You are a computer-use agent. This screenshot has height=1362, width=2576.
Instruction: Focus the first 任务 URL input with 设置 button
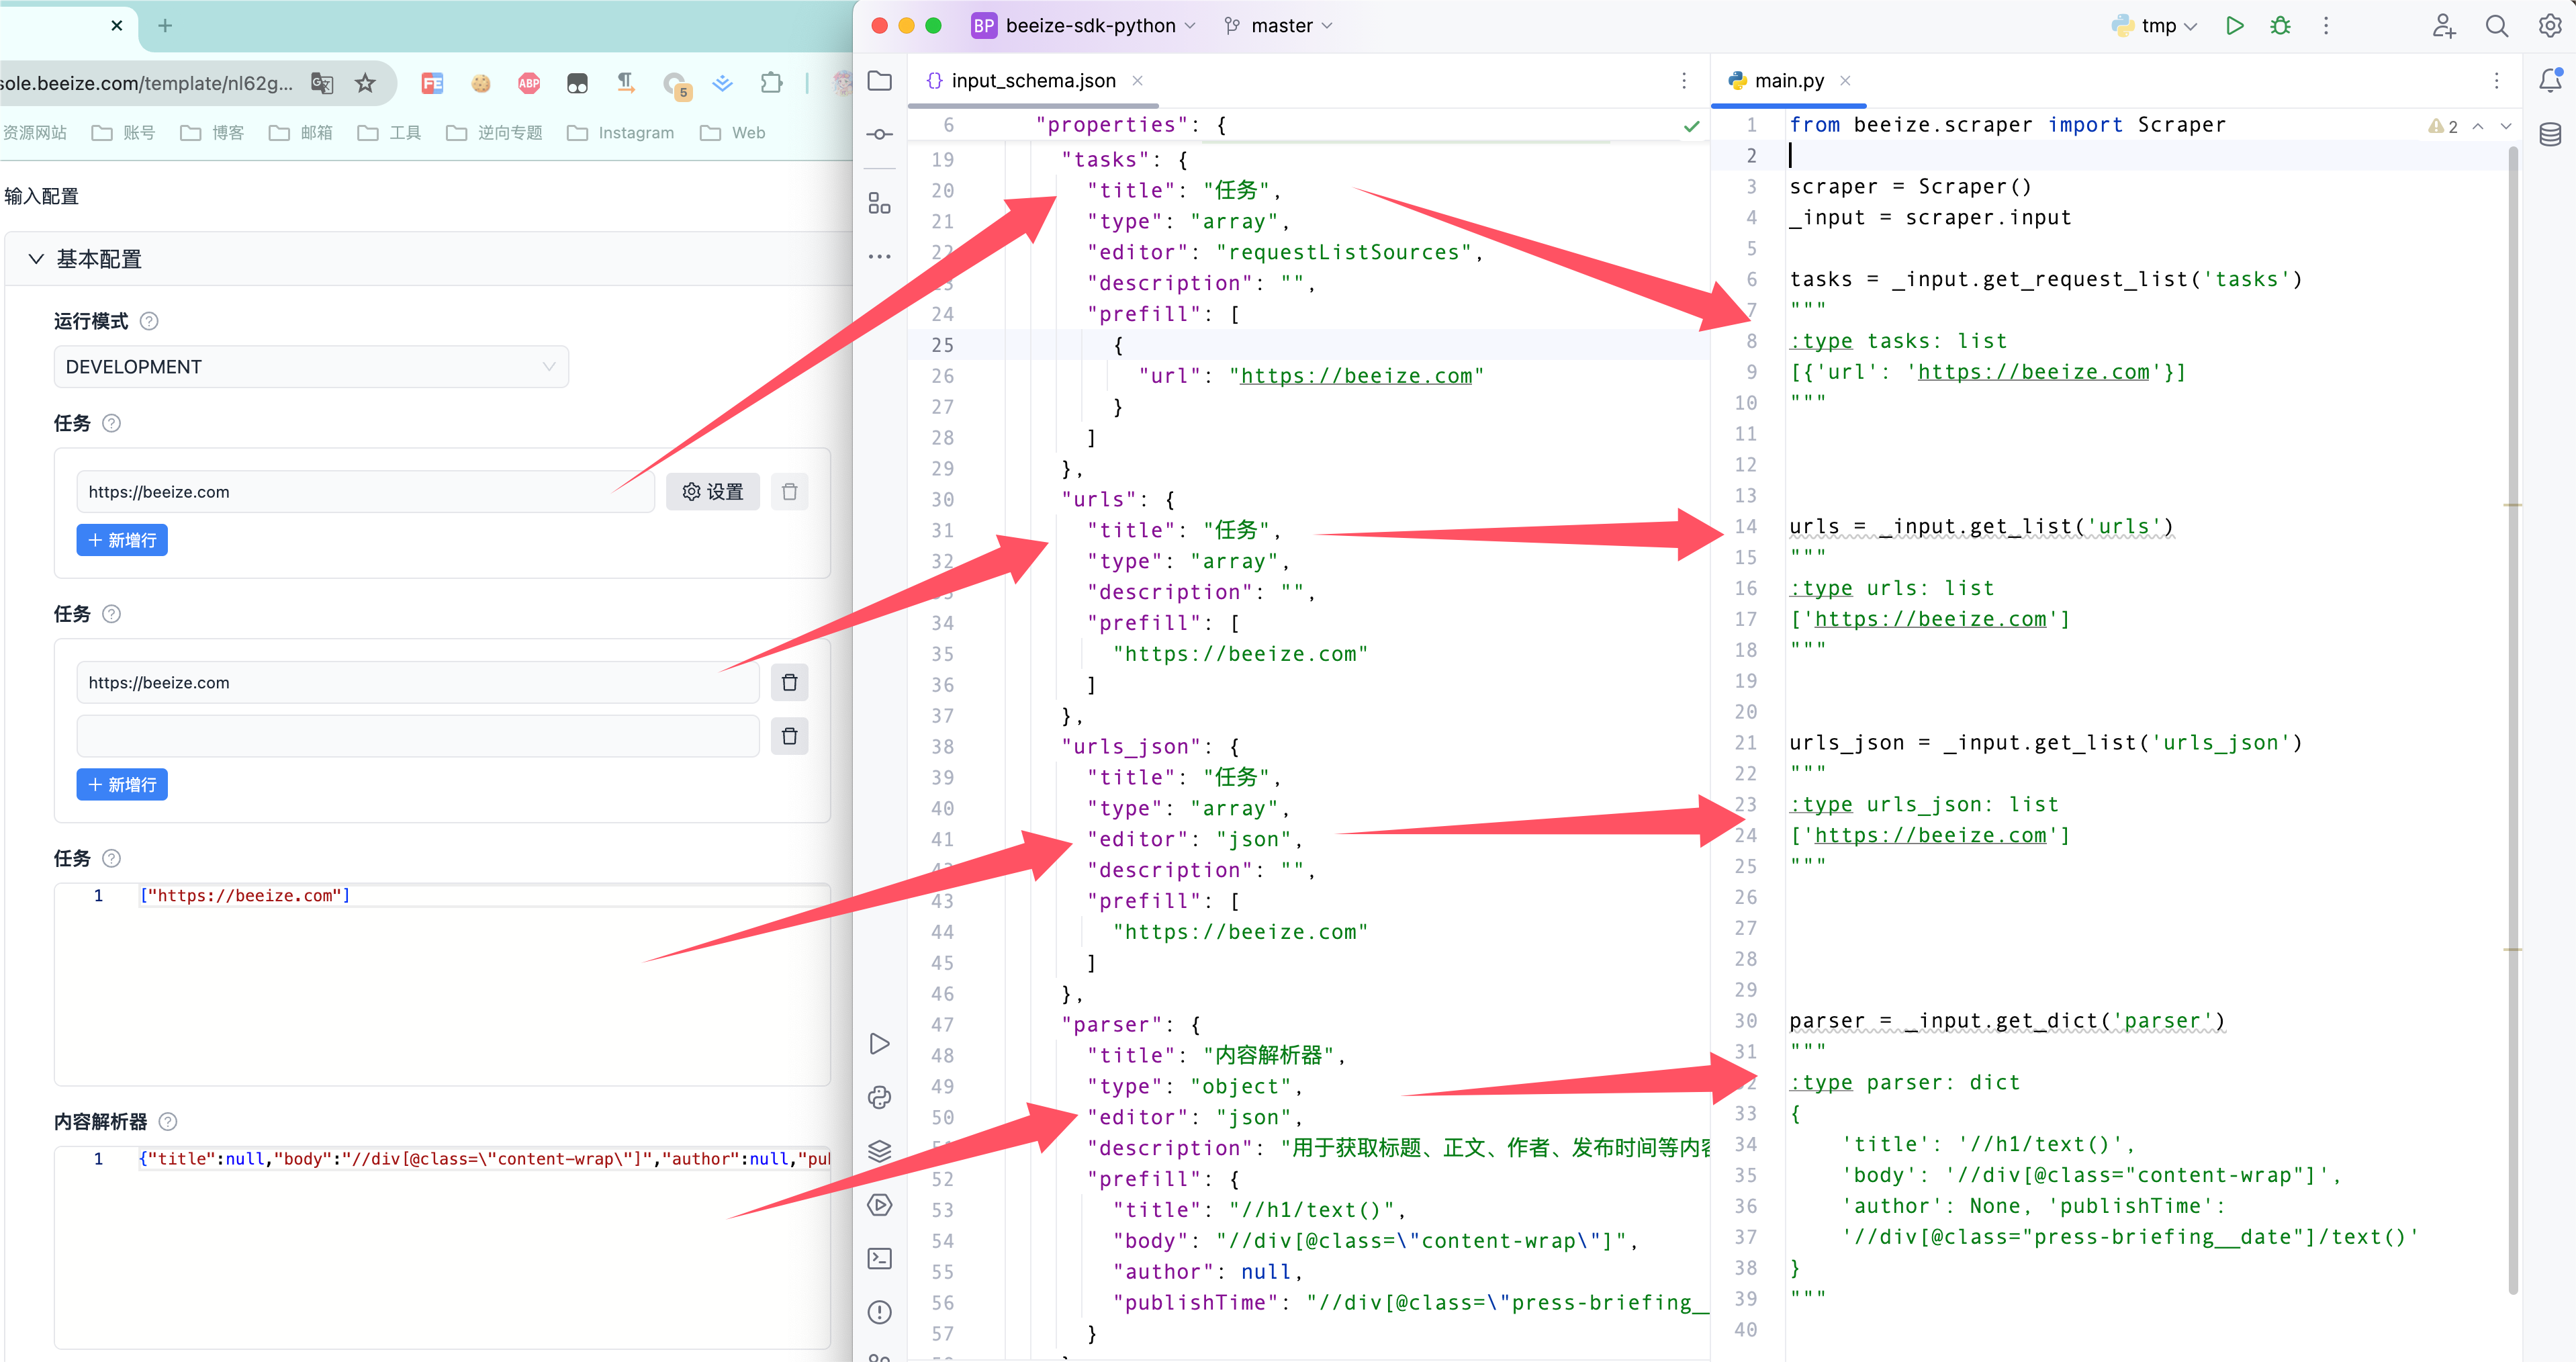click(365, 492)
